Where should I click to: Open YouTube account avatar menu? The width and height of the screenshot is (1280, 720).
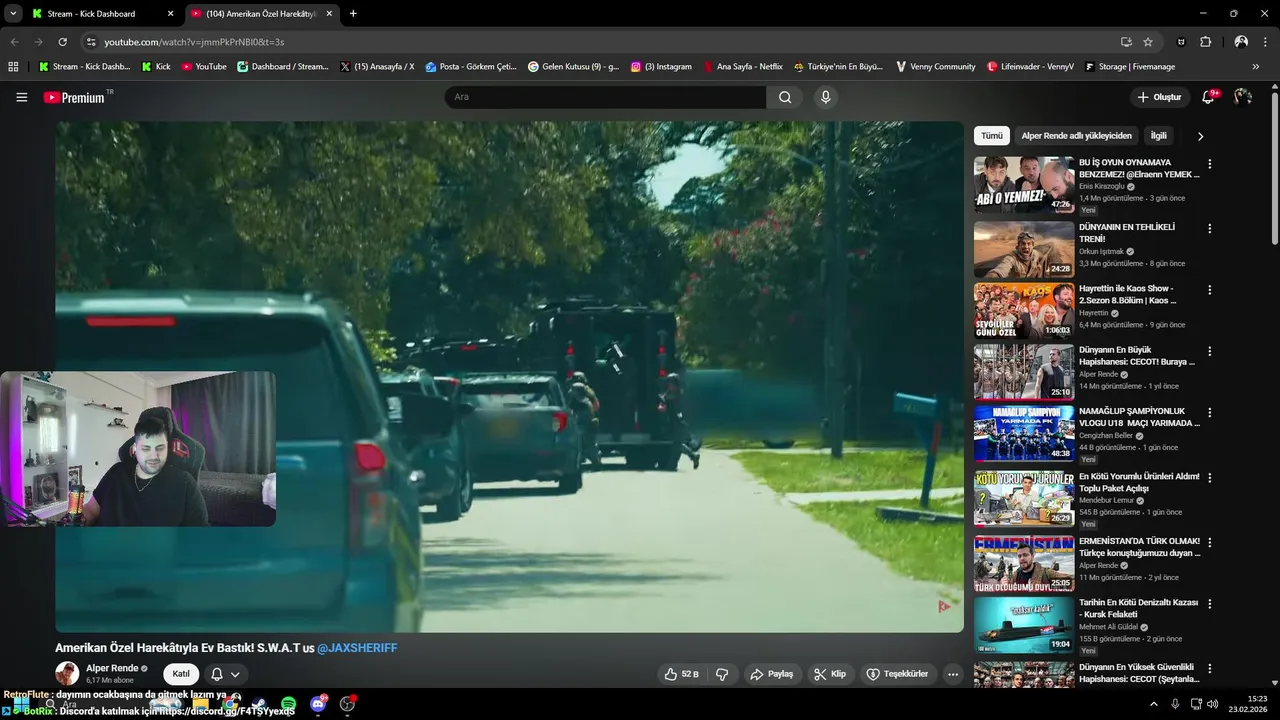click(1243, 97)
